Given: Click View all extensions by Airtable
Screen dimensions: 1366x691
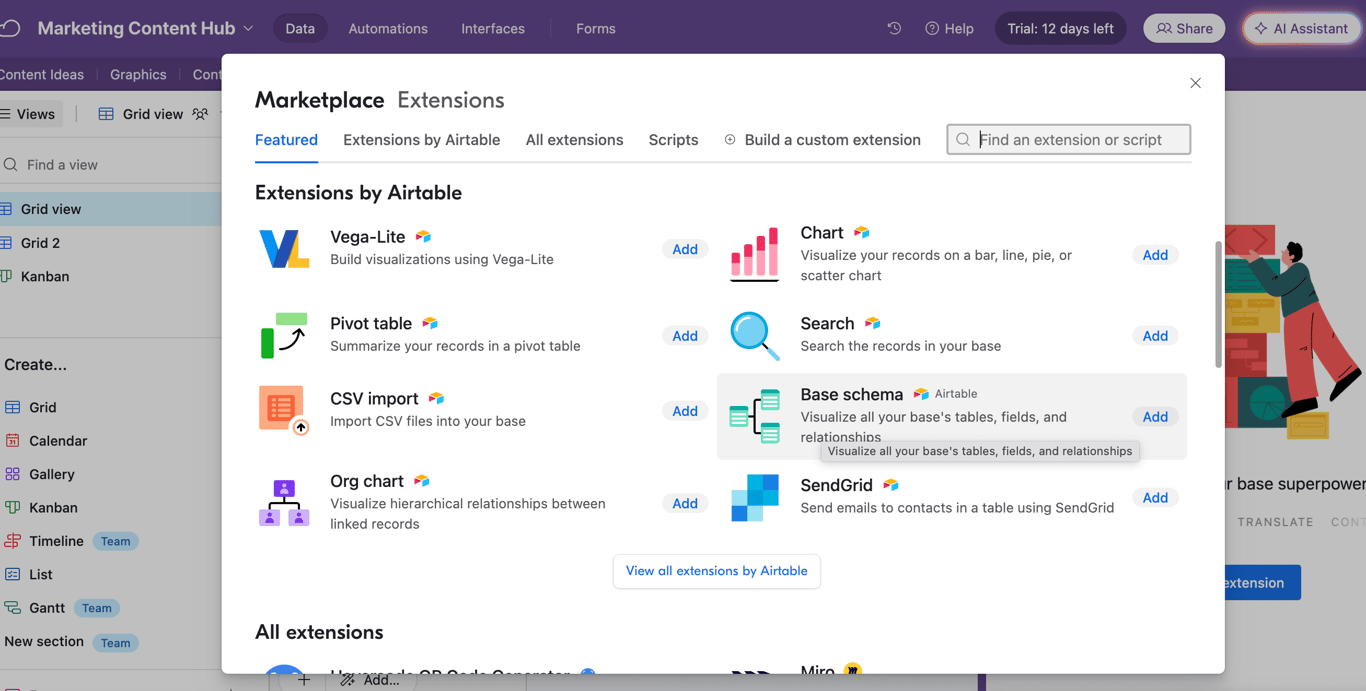Looking at the screenshot, I should point(717,571).
